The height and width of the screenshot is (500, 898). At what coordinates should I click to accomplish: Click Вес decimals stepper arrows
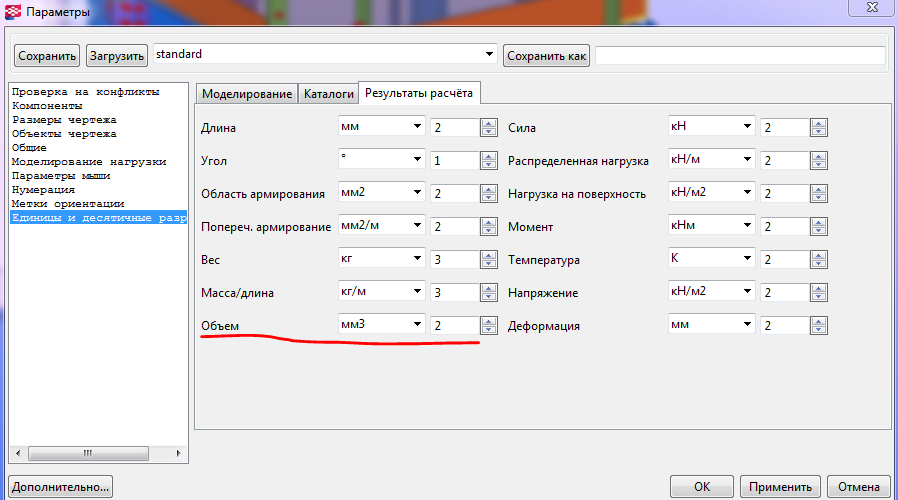click(x=489, y=259)
